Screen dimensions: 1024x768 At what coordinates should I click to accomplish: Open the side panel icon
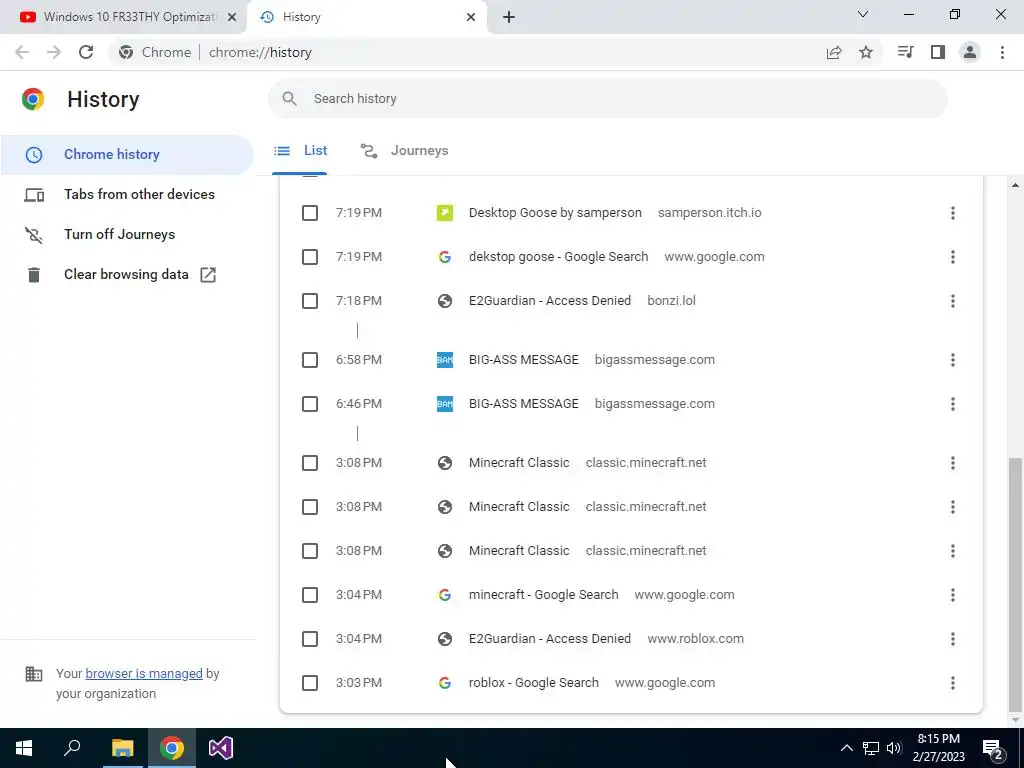click(938, 52)
